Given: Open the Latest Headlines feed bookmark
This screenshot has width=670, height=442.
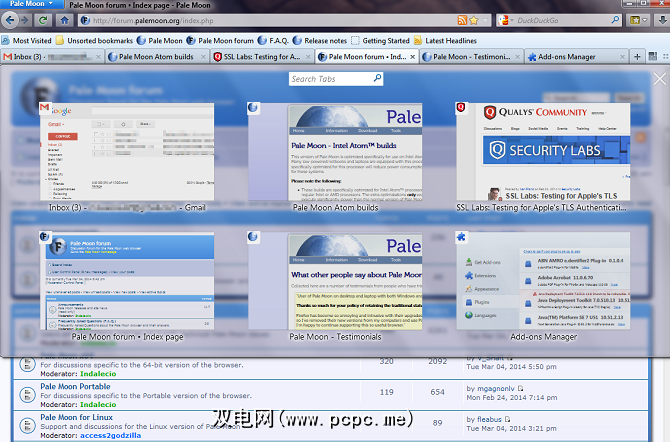Looking at the screenshot, I should 445,41.
